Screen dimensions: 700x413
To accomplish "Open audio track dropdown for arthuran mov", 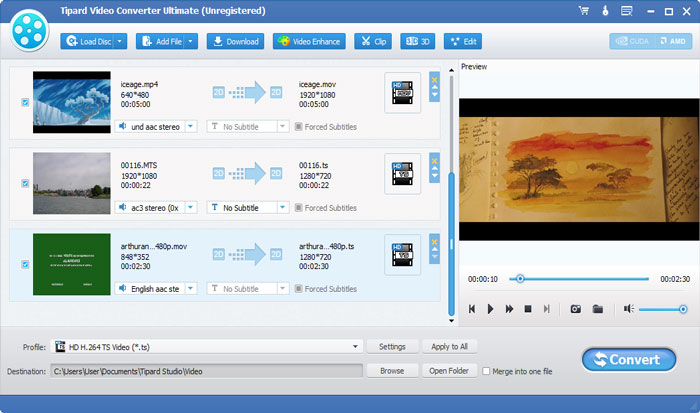I will [191, 288].
